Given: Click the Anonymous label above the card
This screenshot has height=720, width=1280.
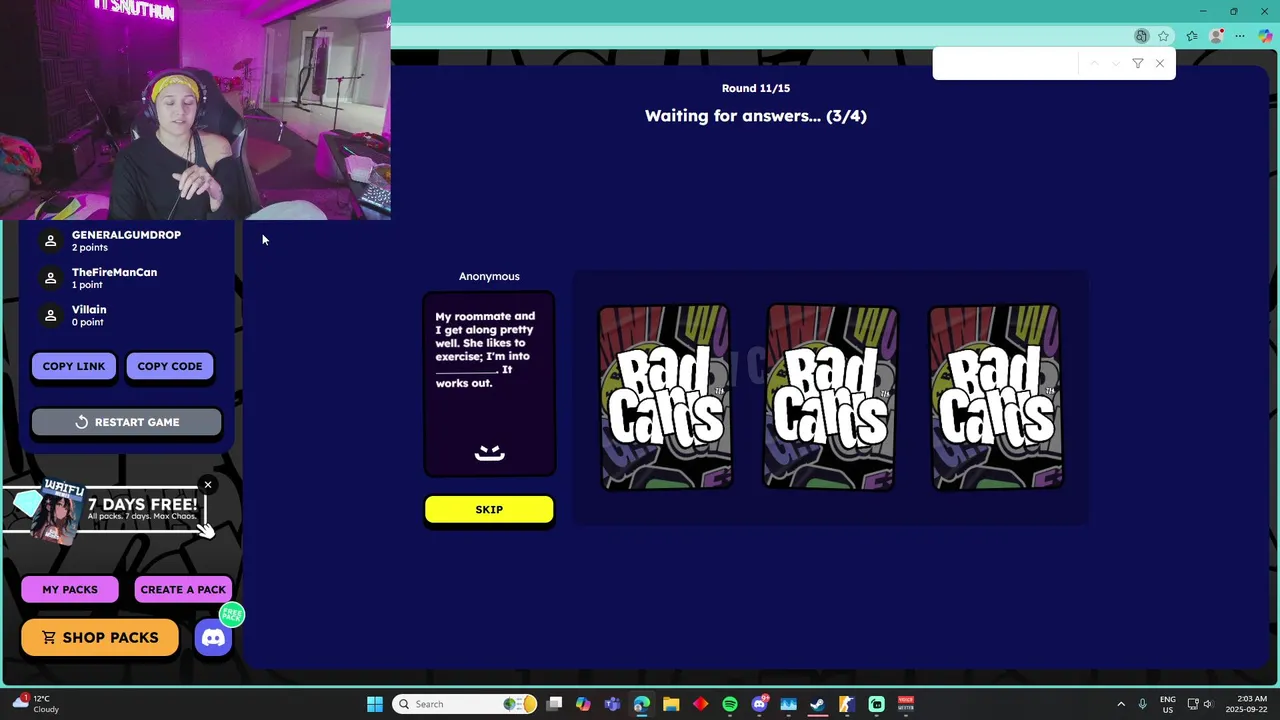Looking at the screenshot, I should coord(489,276).
